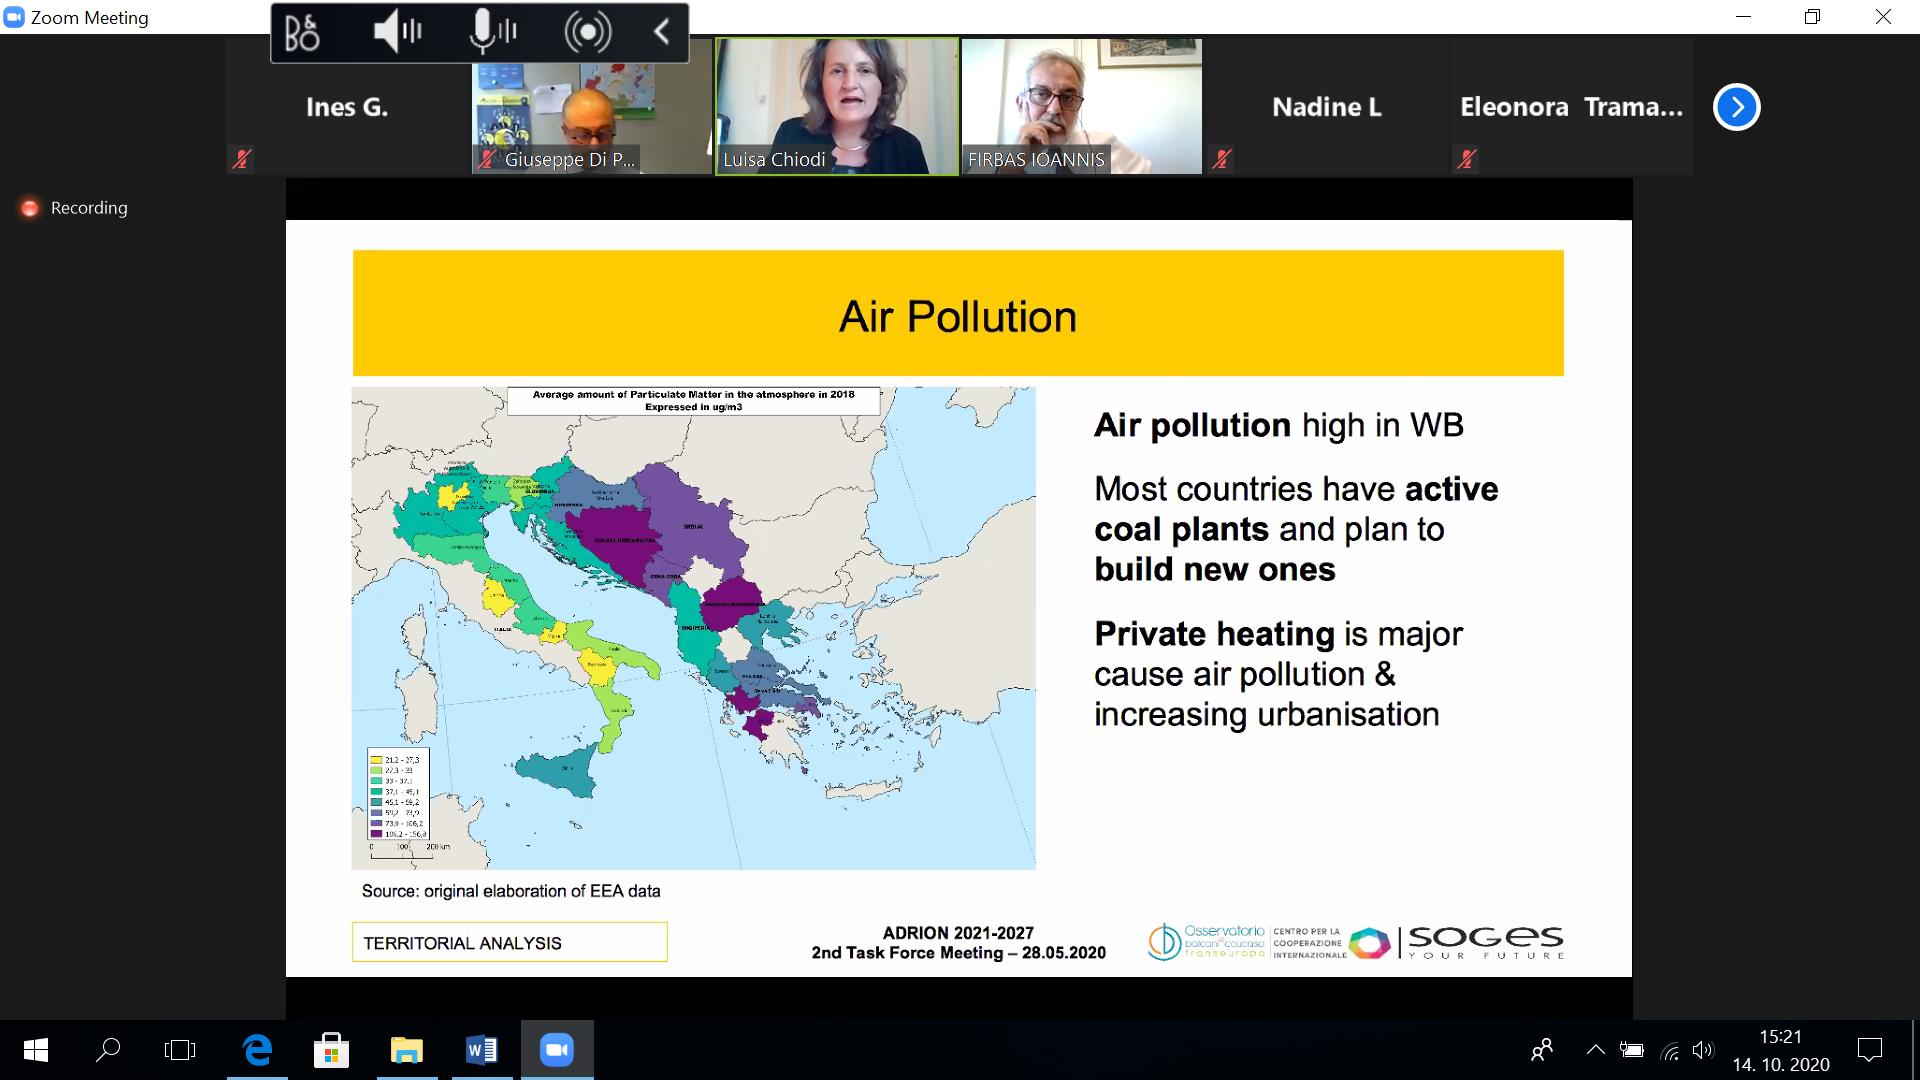Click the muted mic icon on Ines G. tile

coord(241,158)
